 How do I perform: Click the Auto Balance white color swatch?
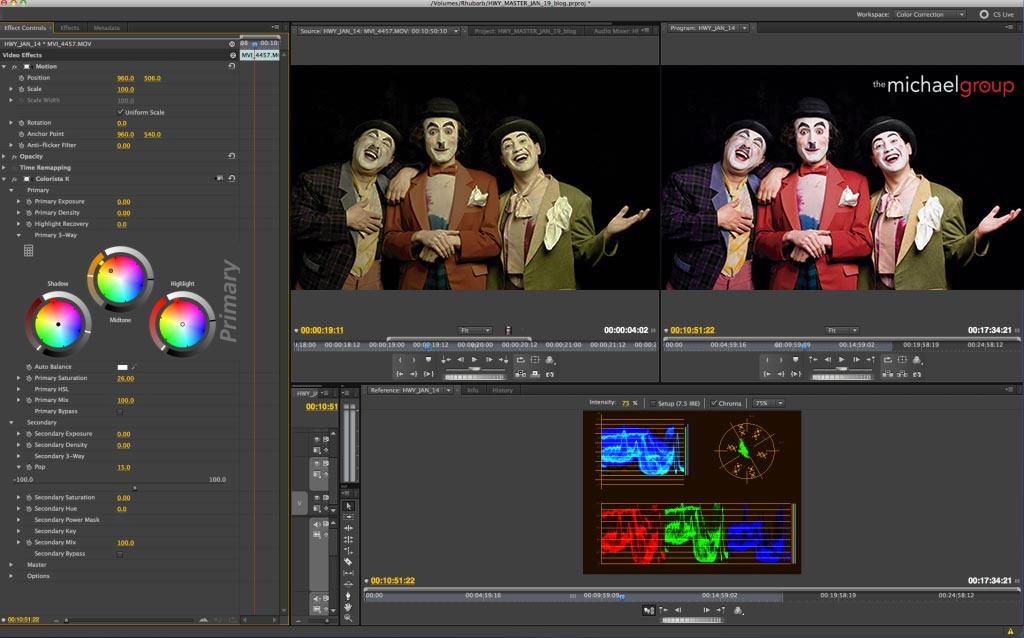[x=123, y=367]
